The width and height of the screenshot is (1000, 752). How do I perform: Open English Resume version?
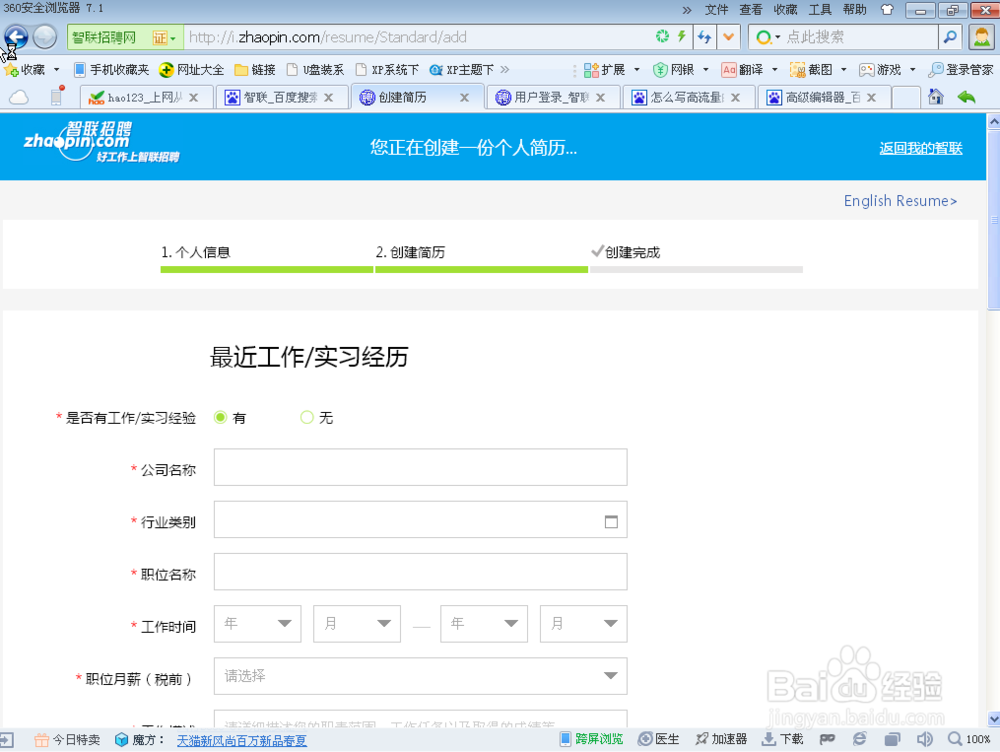(899, 201)
